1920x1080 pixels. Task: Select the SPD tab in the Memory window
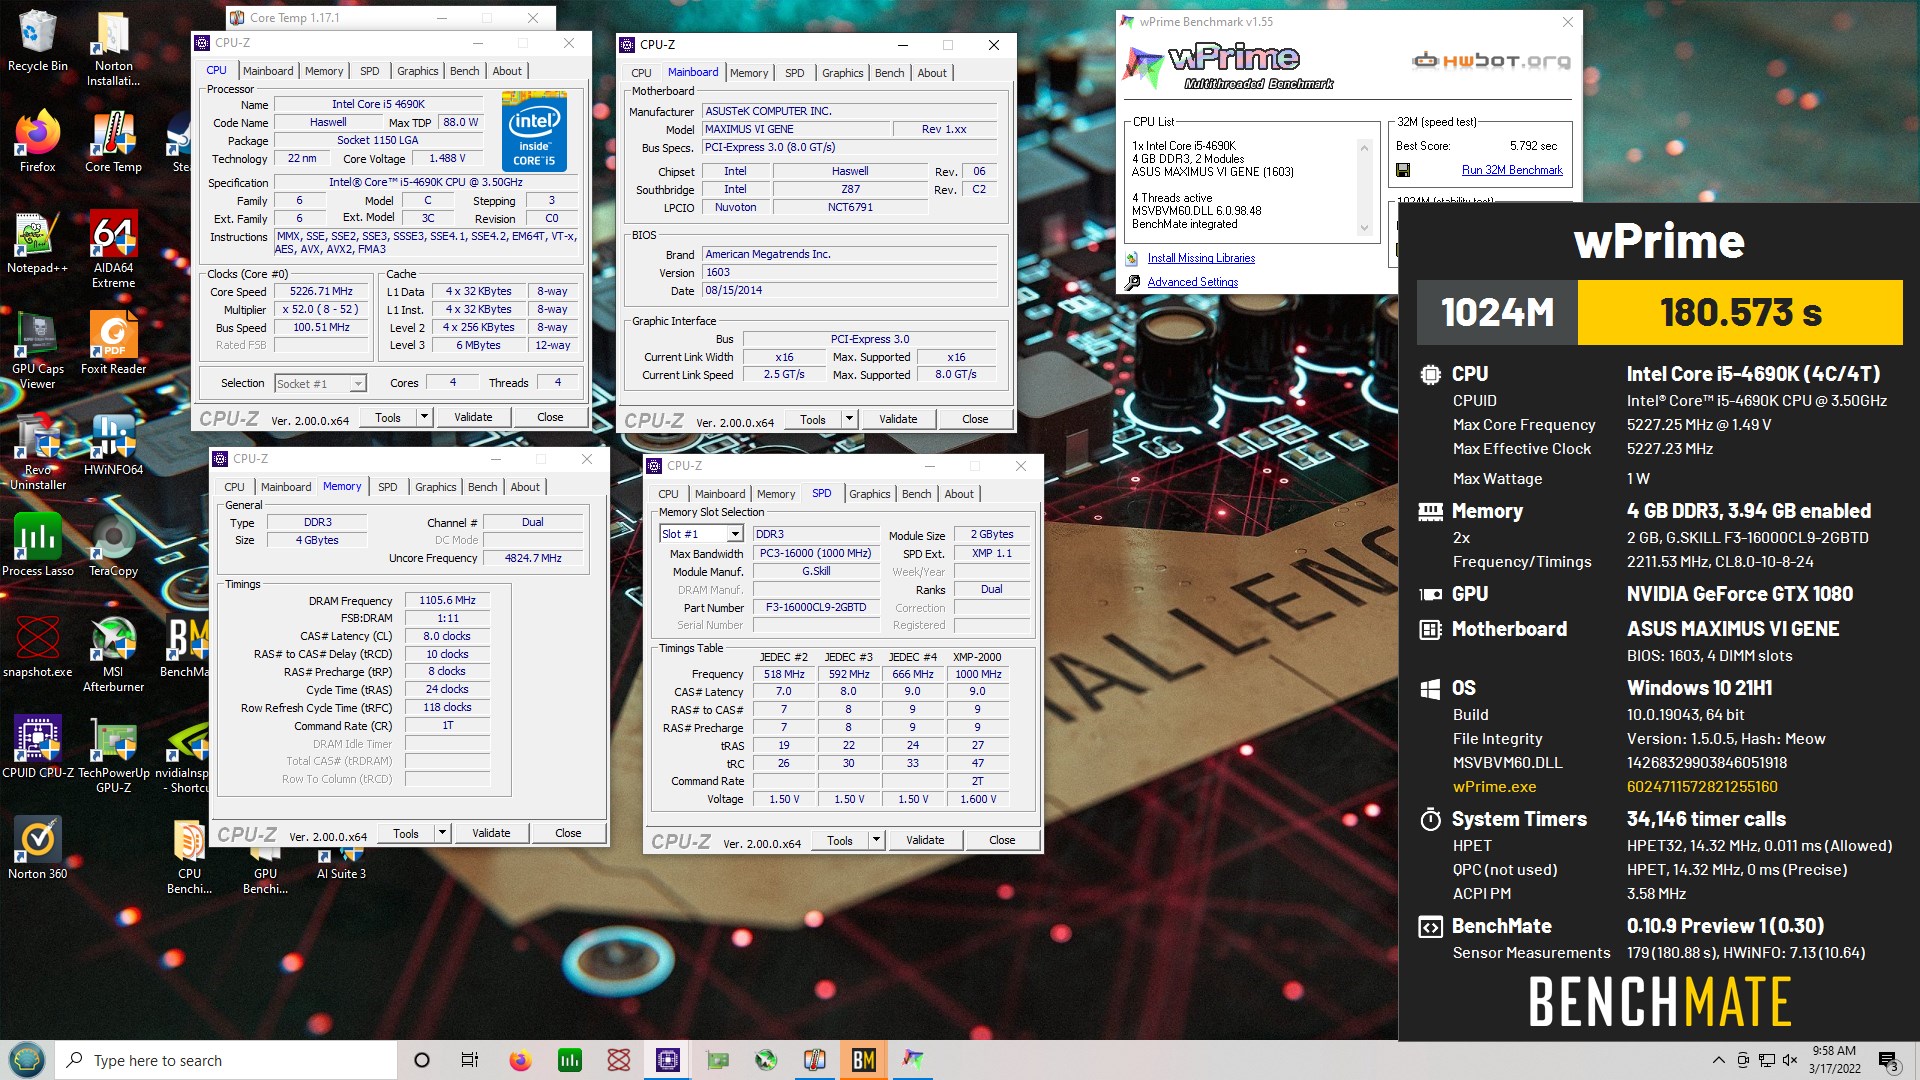[387, 487]
